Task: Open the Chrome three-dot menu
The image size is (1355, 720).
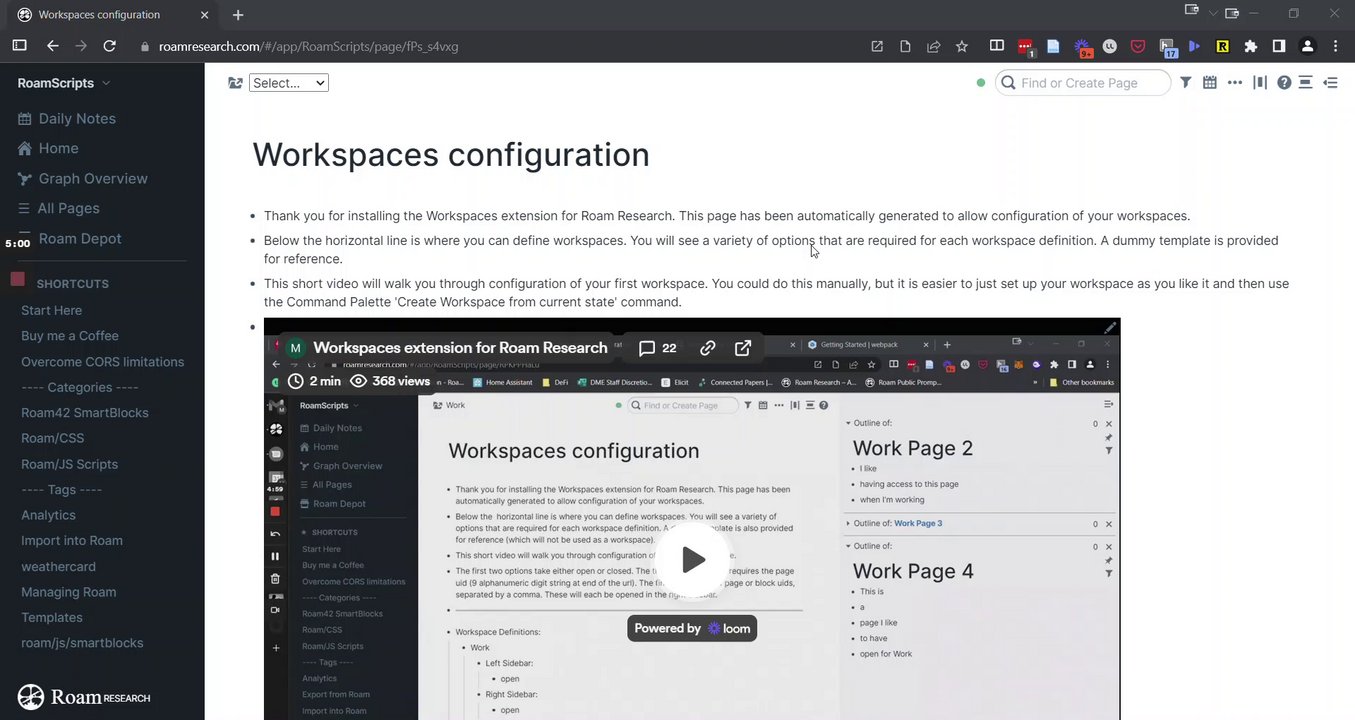Action: click(1336, 46)
